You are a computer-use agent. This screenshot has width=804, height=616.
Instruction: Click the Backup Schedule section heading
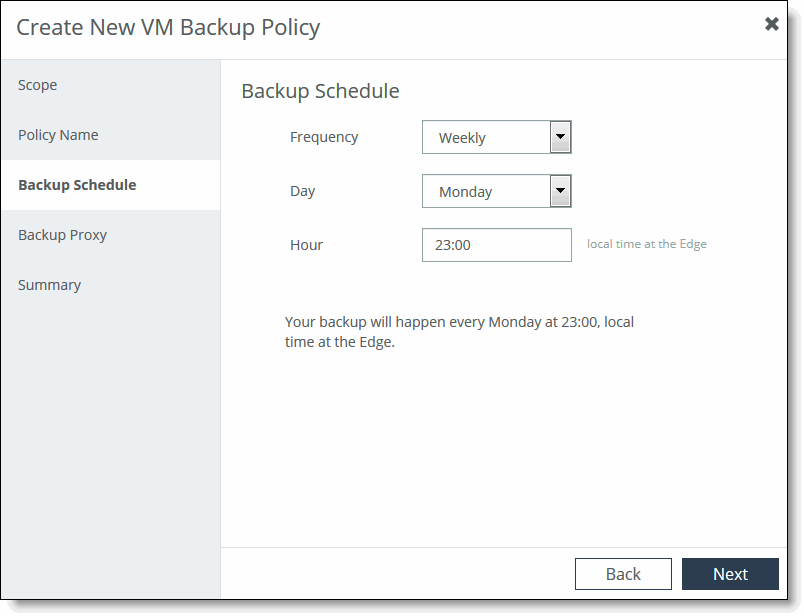320,91
